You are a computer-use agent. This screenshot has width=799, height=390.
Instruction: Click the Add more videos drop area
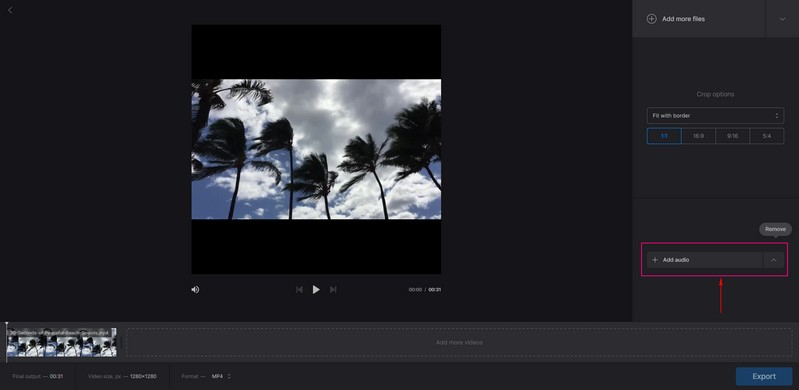click(459, 343)
